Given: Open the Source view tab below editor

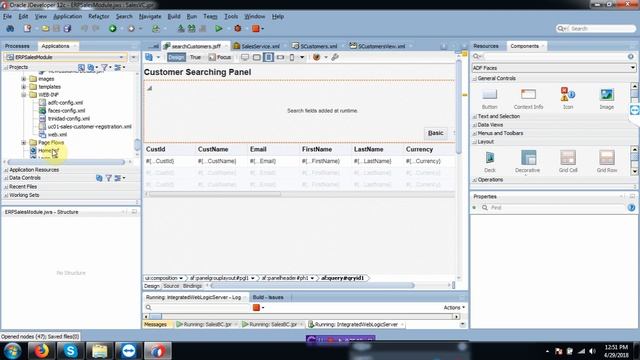Looking at the screenshot, I should pos(171,286).
